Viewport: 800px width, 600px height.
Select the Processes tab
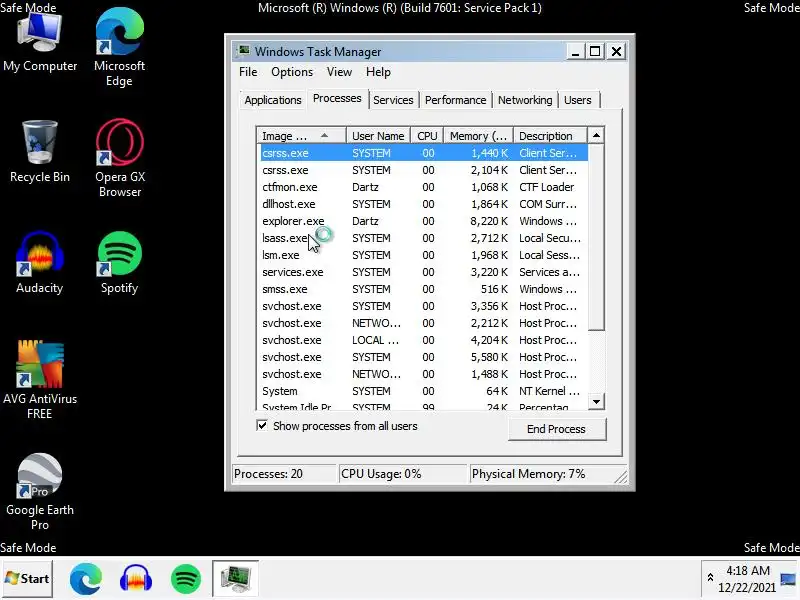click(x=337, y=98)
